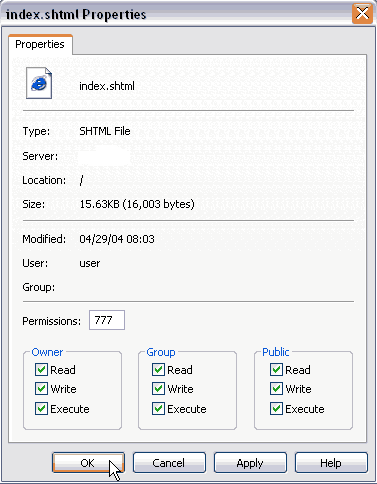377x484 pixels.
Task: Uncheck Owner Read permission
Action: click(41, 370)
